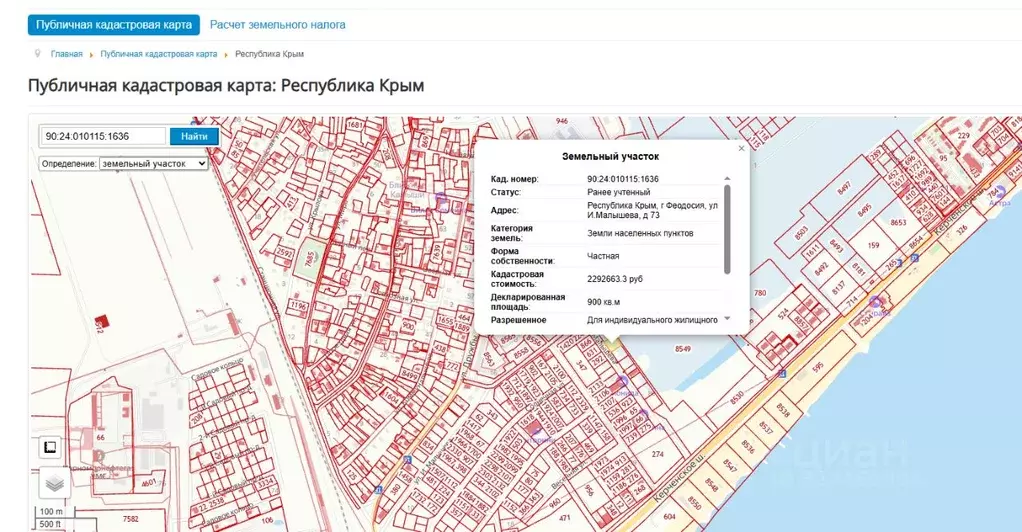Click the location pin icon in breadcrumbs

37,53
